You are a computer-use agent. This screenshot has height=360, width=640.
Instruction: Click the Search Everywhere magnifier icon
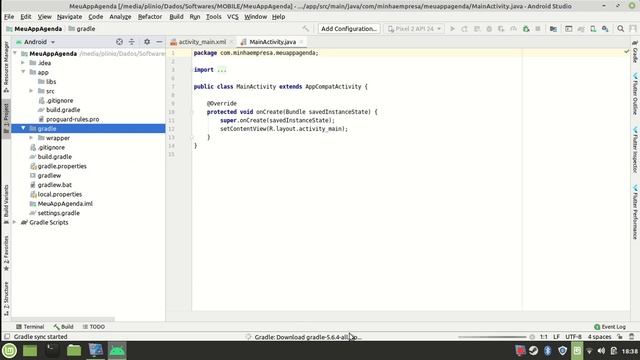(x=620, y=29)
